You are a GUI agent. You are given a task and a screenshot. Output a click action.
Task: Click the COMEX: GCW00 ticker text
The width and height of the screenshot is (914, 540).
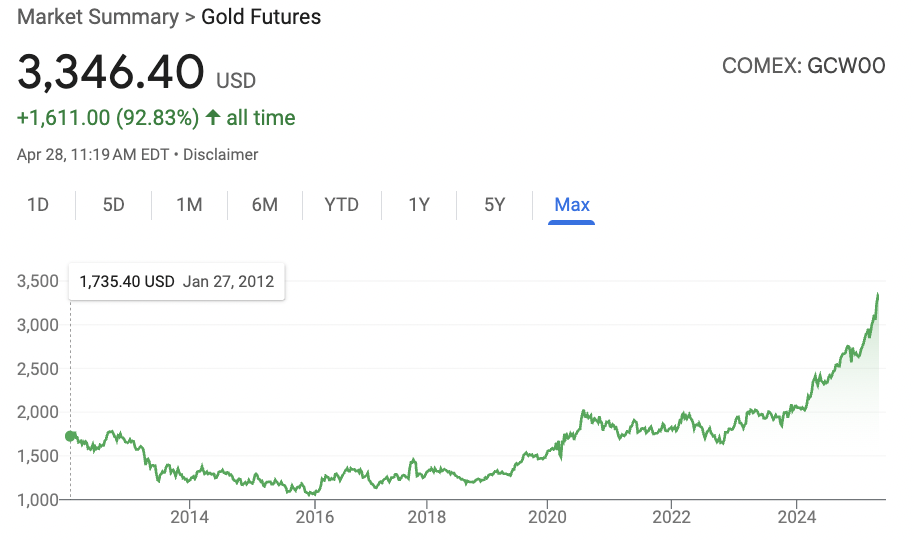pos(804,66)
